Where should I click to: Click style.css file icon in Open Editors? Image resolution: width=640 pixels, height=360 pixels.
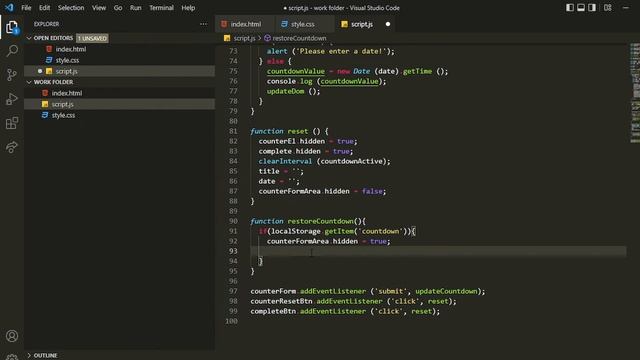49,60
